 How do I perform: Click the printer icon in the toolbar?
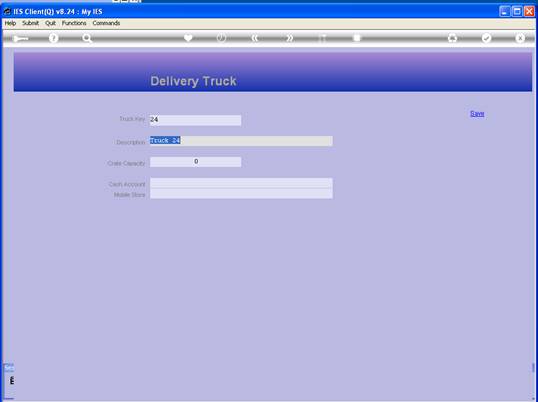[x=453, y=38]
